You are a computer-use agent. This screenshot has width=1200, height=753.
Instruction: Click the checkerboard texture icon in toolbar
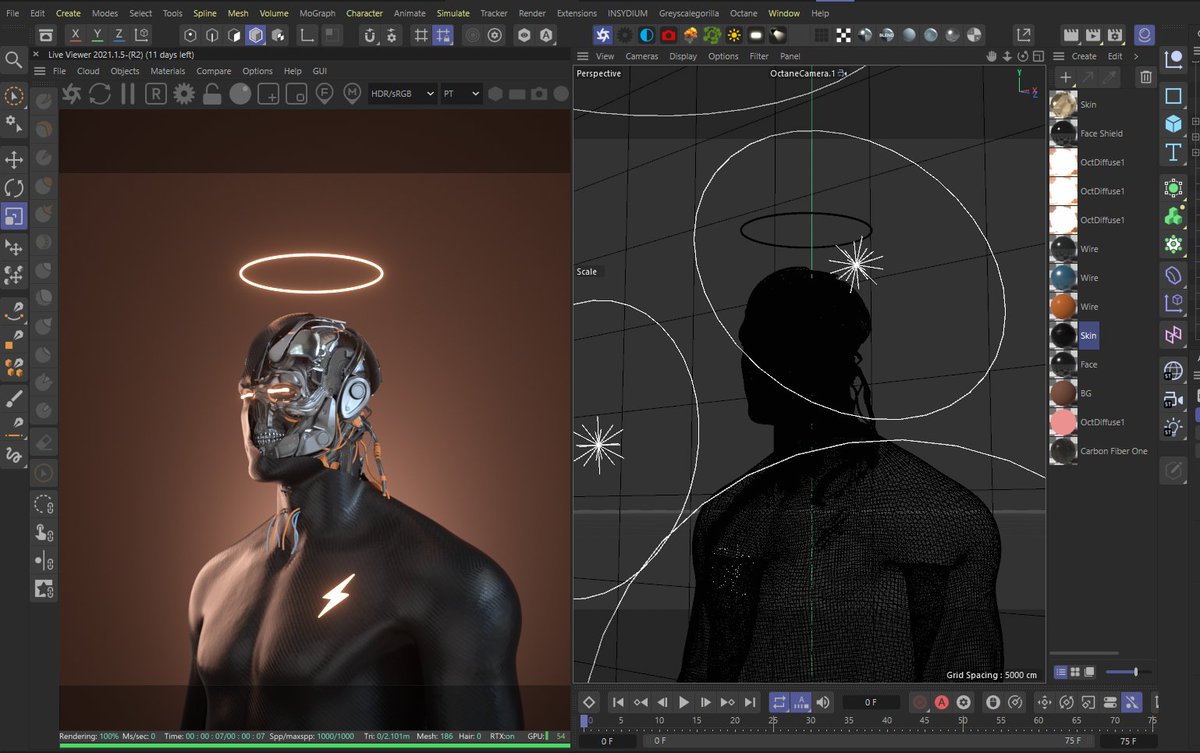click(x=844, y=35)
